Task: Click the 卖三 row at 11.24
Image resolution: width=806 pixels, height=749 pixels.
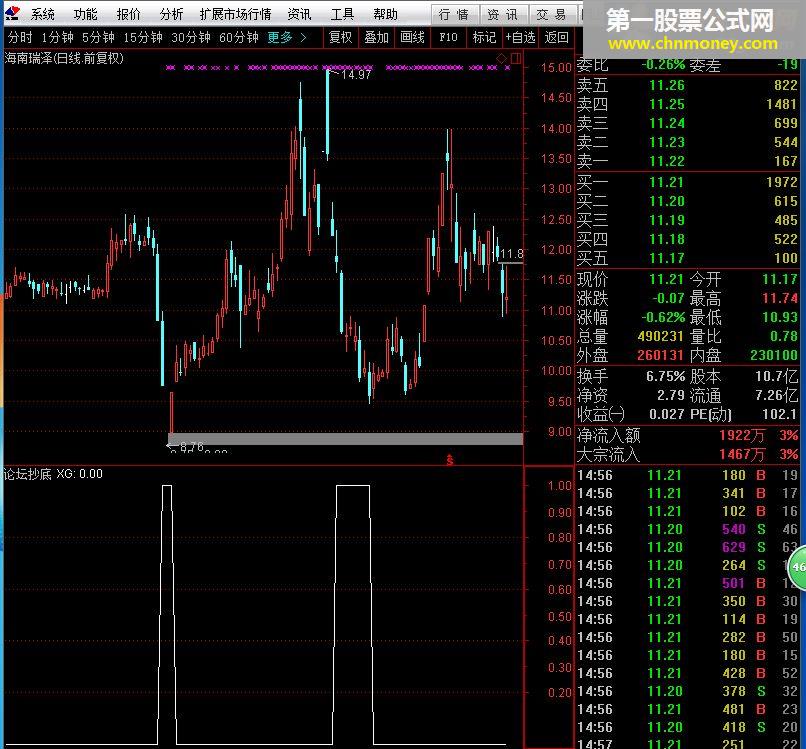Action: coord(687,123)
